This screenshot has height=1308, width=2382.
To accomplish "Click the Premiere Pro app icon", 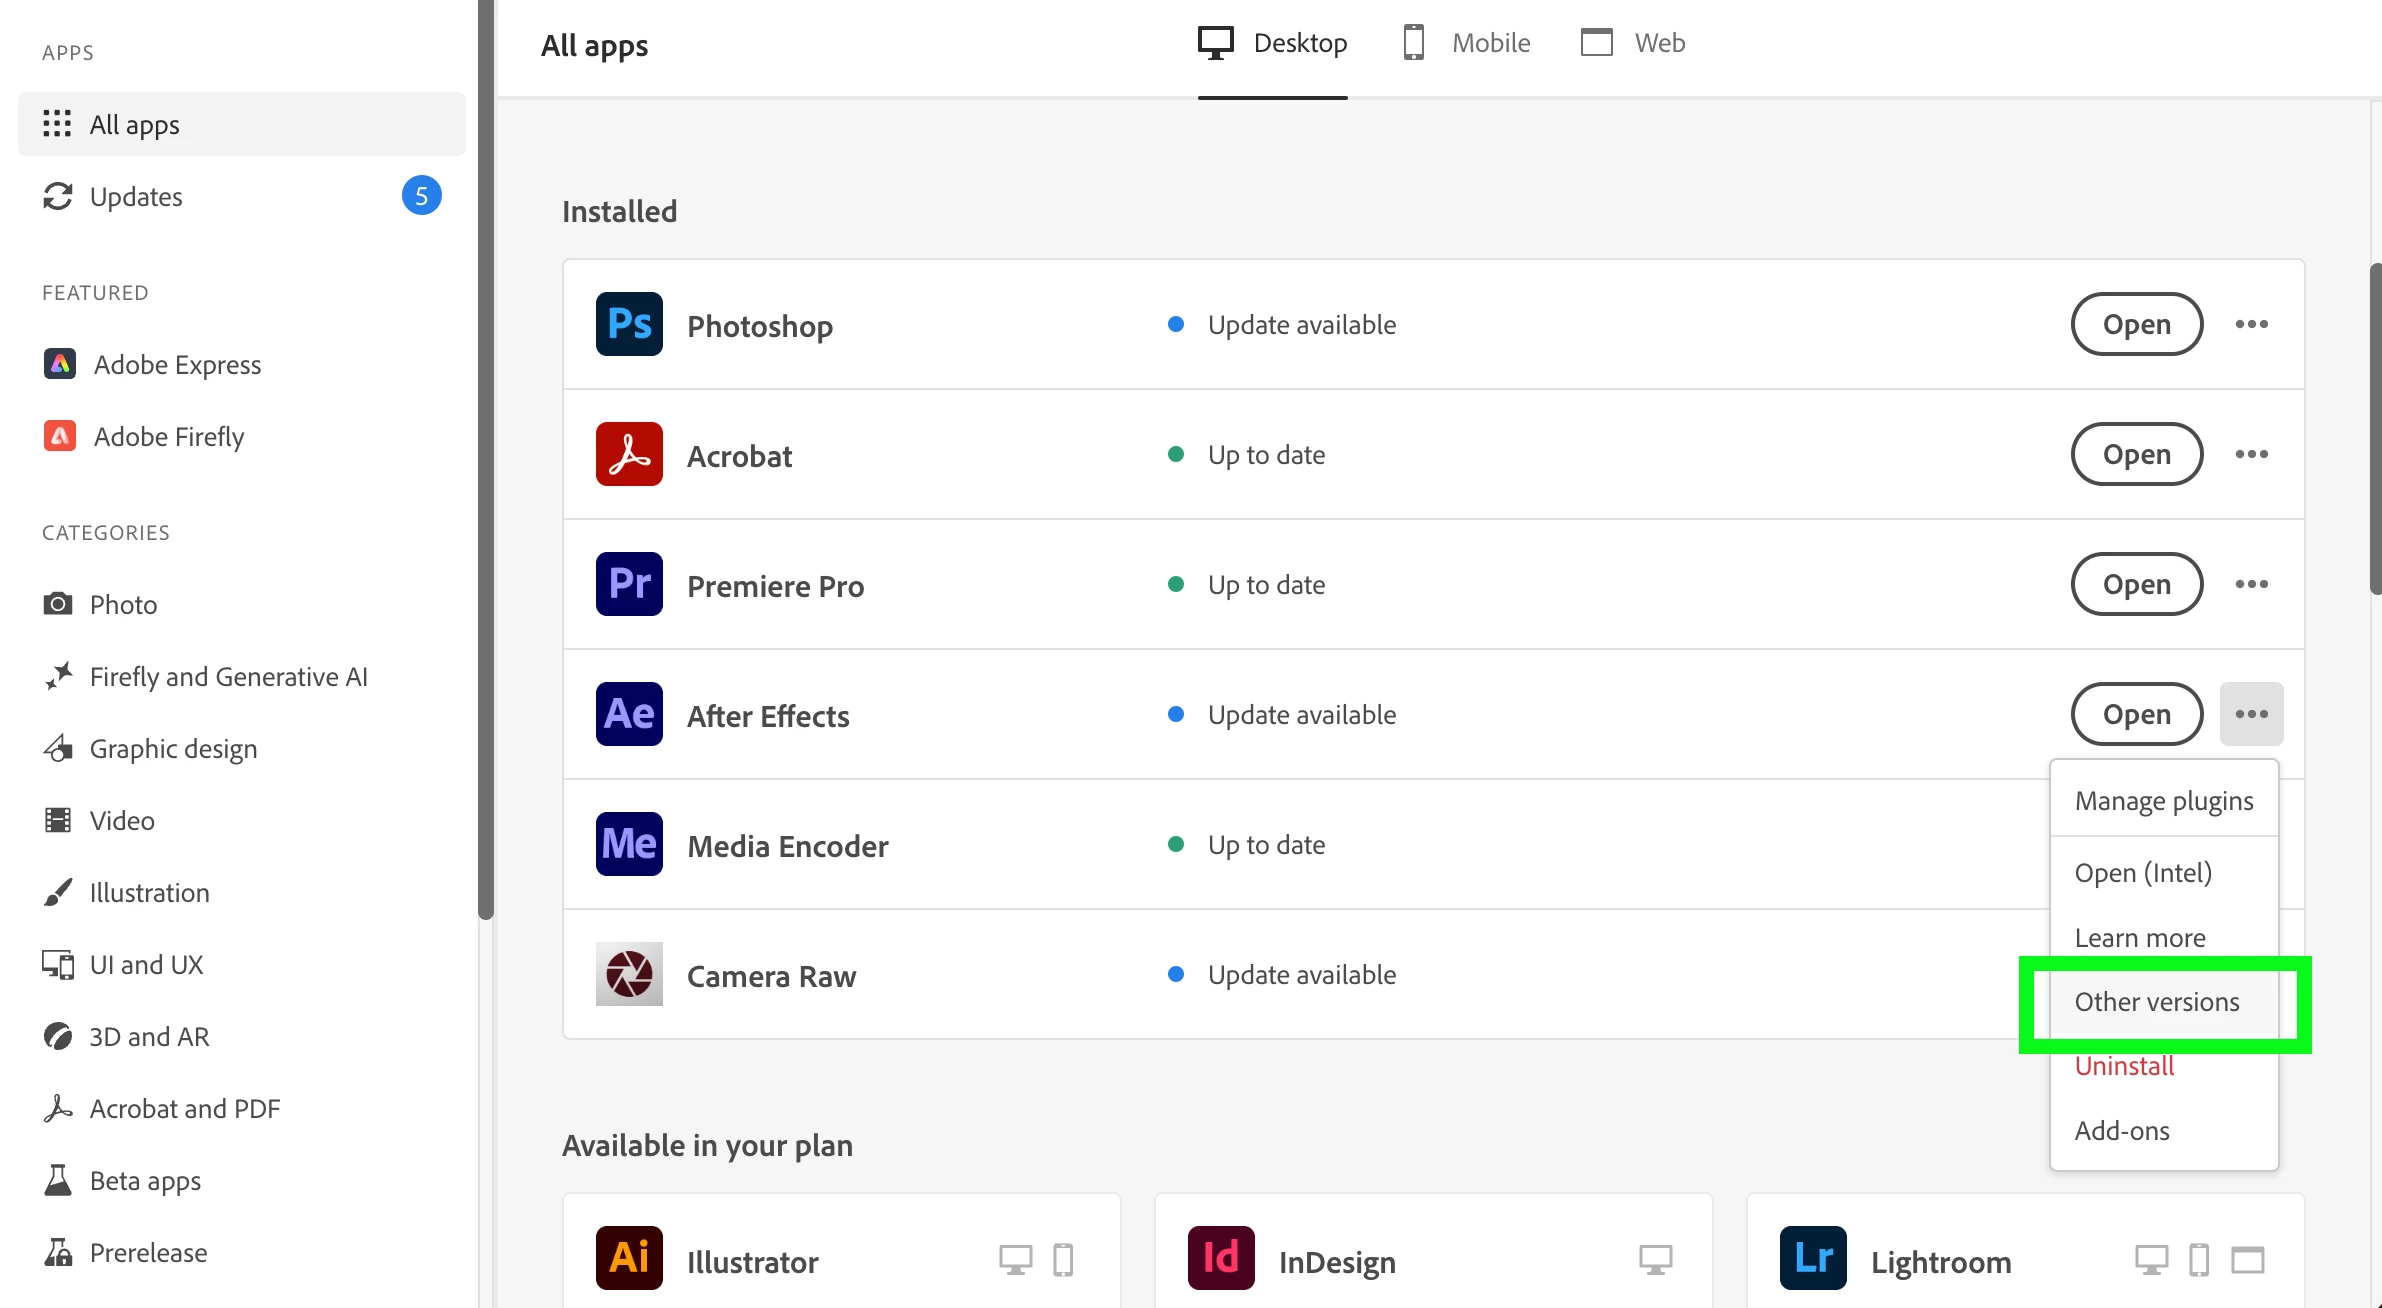I will point(629,584).
